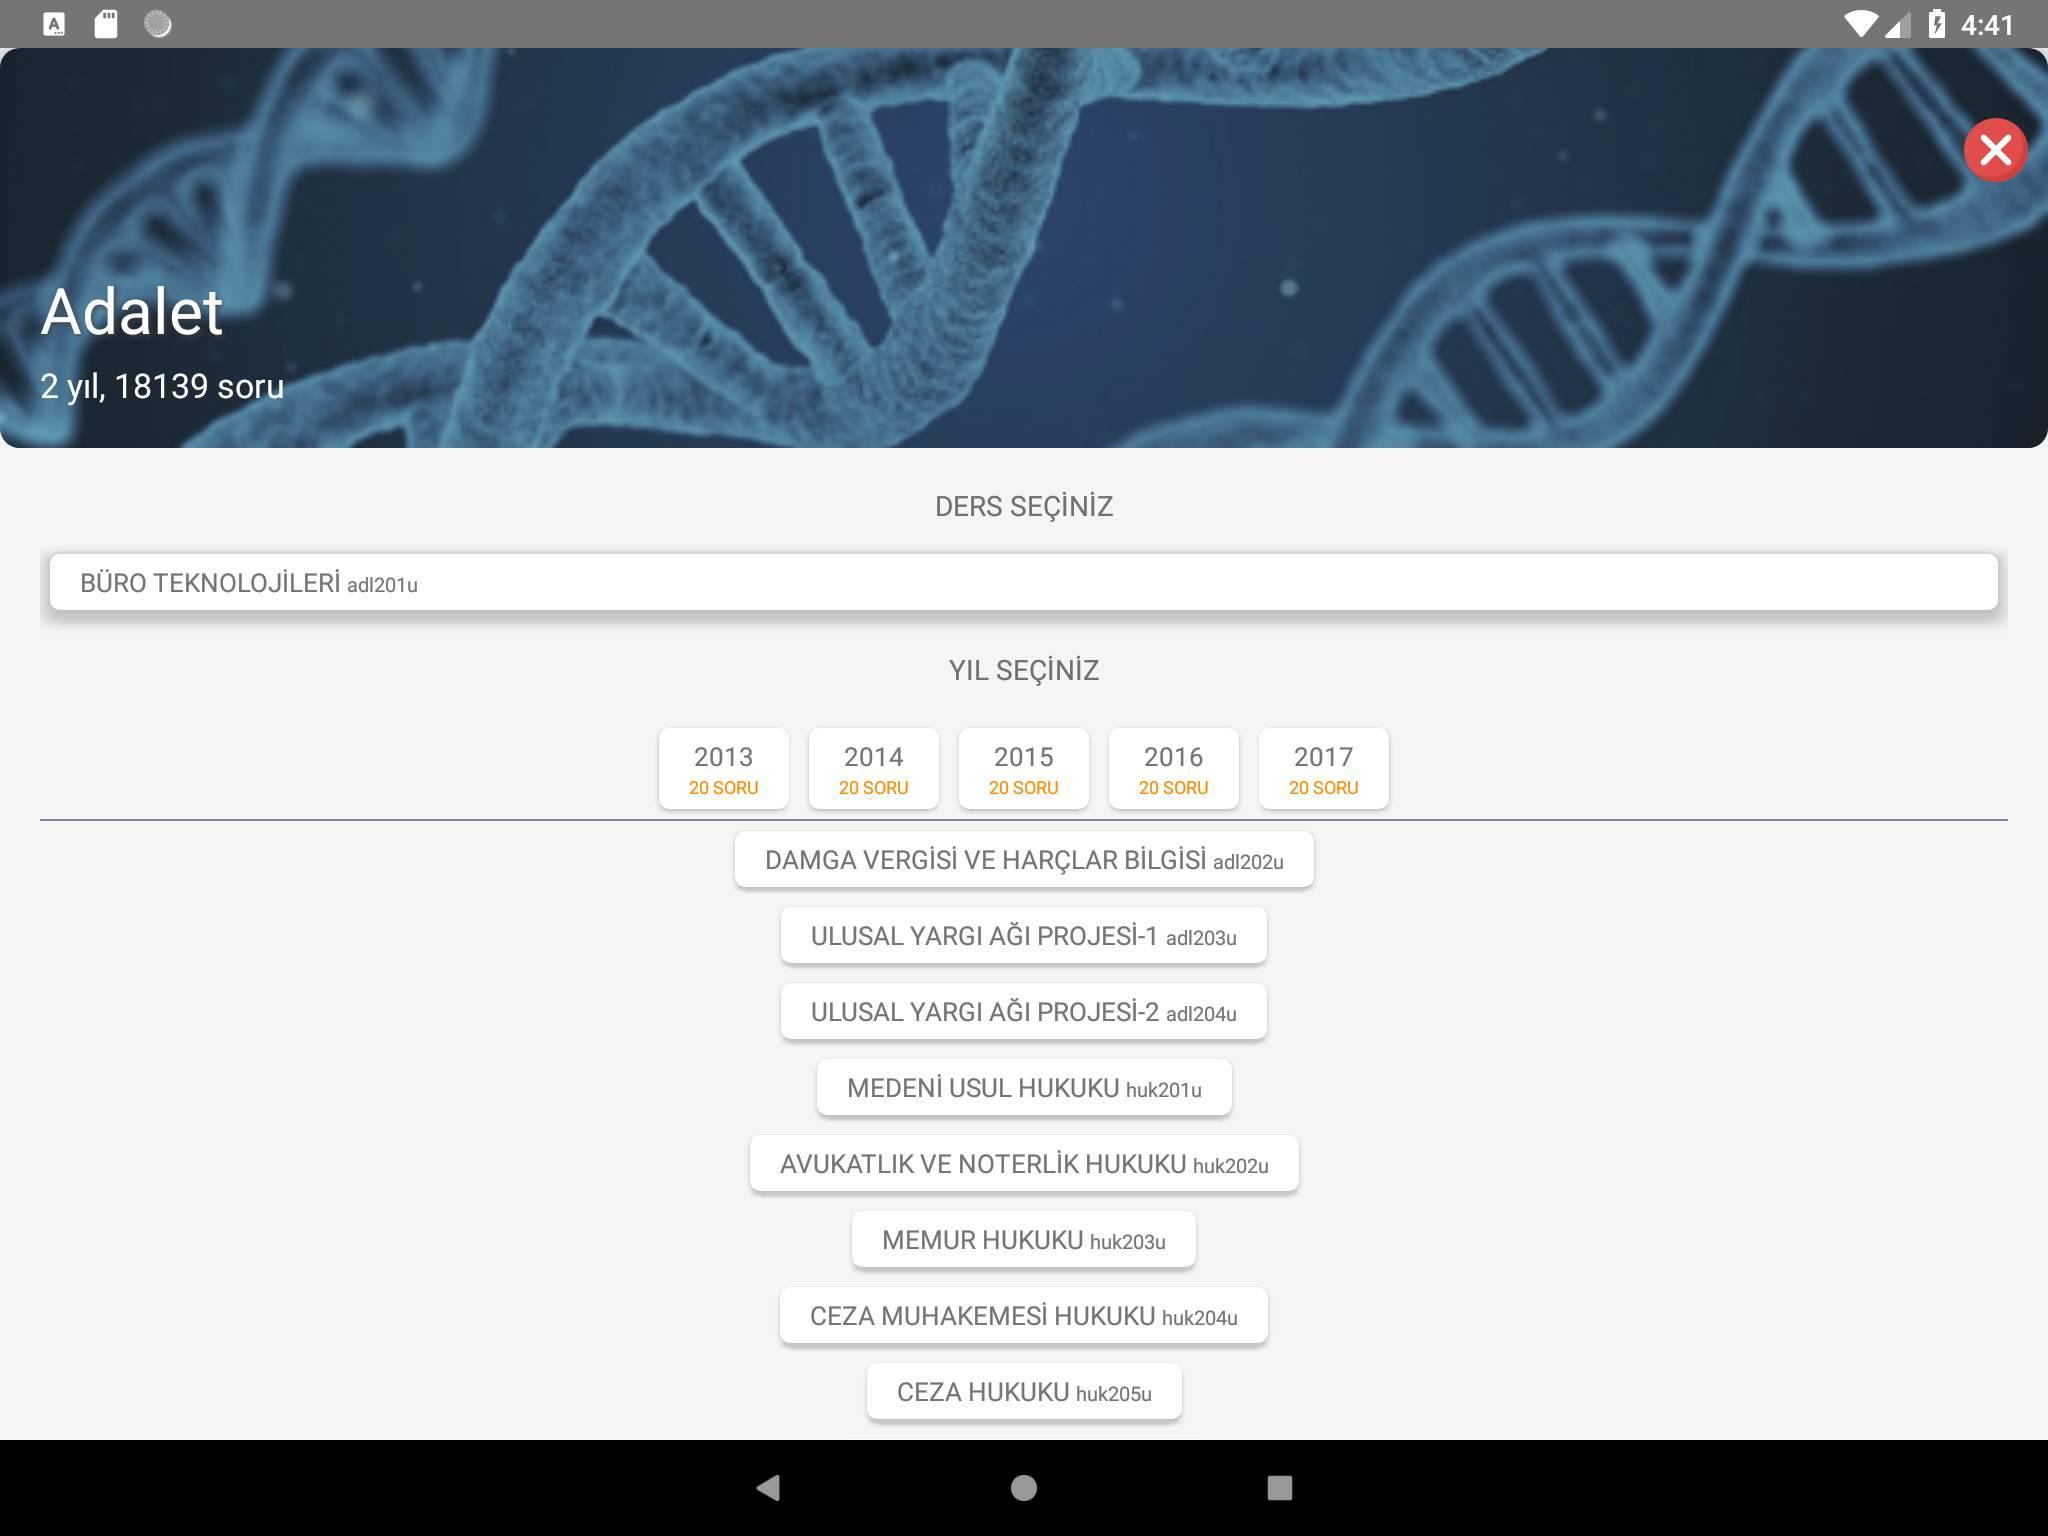
Task: Pick the 2016 year option
Action: (x=1174, y=769)
